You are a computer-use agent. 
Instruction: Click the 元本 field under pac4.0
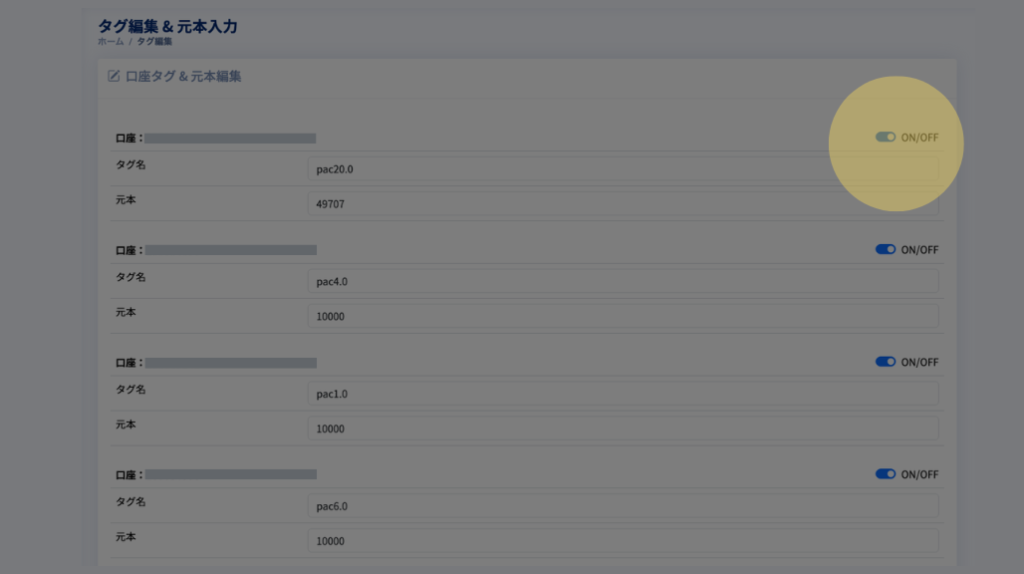point(622,316)
